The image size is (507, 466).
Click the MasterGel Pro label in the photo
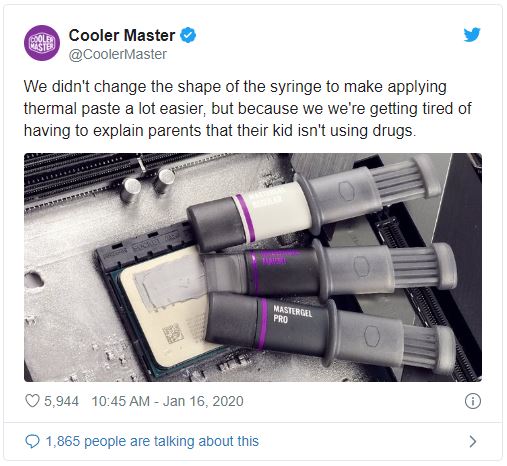(292, 314)
